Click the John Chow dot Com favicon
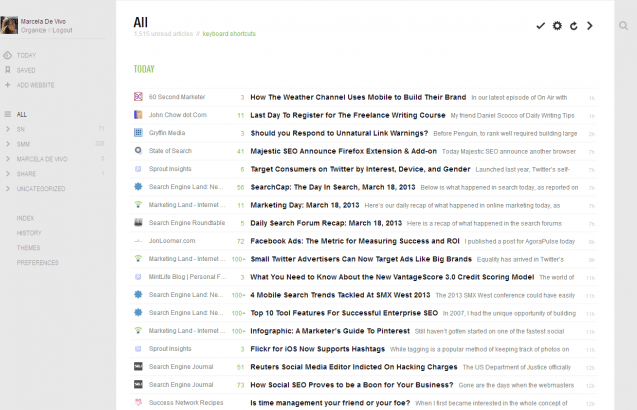The image size is (637, 410). pos(138,115)
